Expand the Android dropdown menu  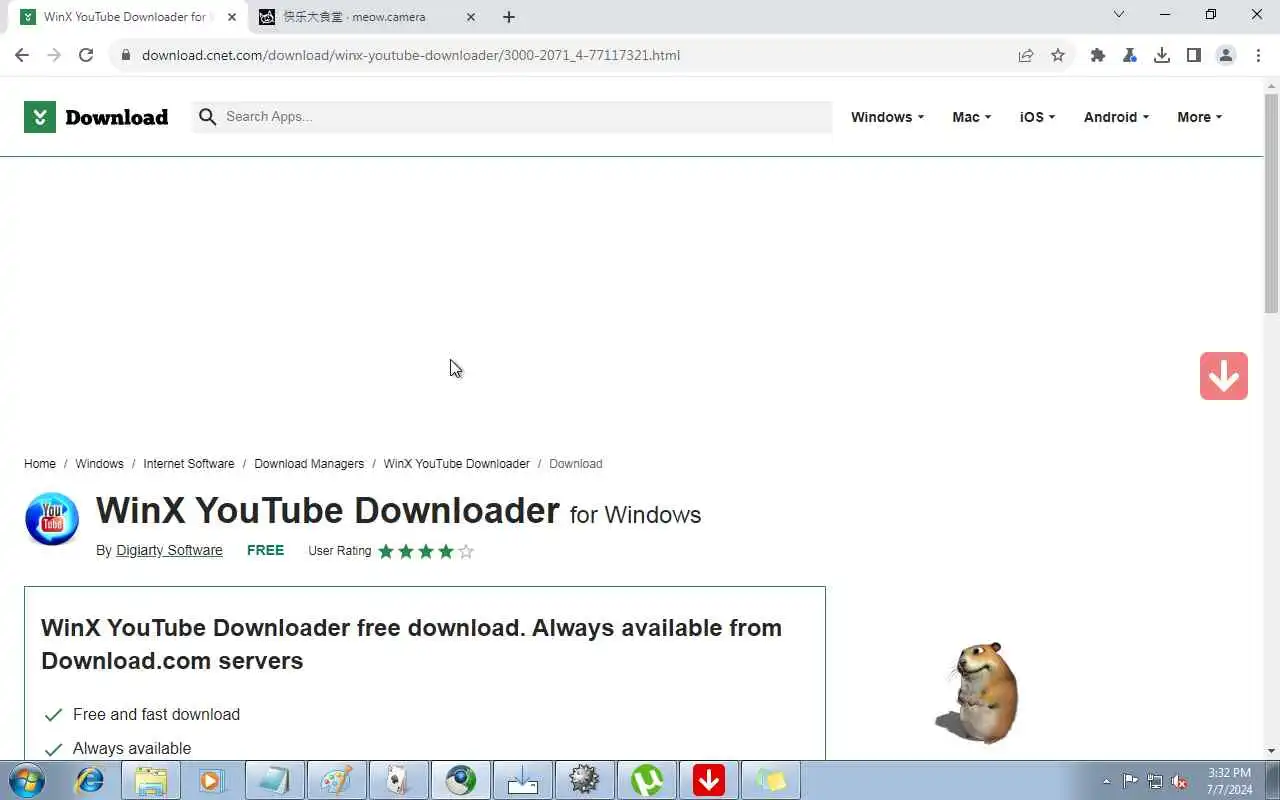click(x=1116, y=117)
